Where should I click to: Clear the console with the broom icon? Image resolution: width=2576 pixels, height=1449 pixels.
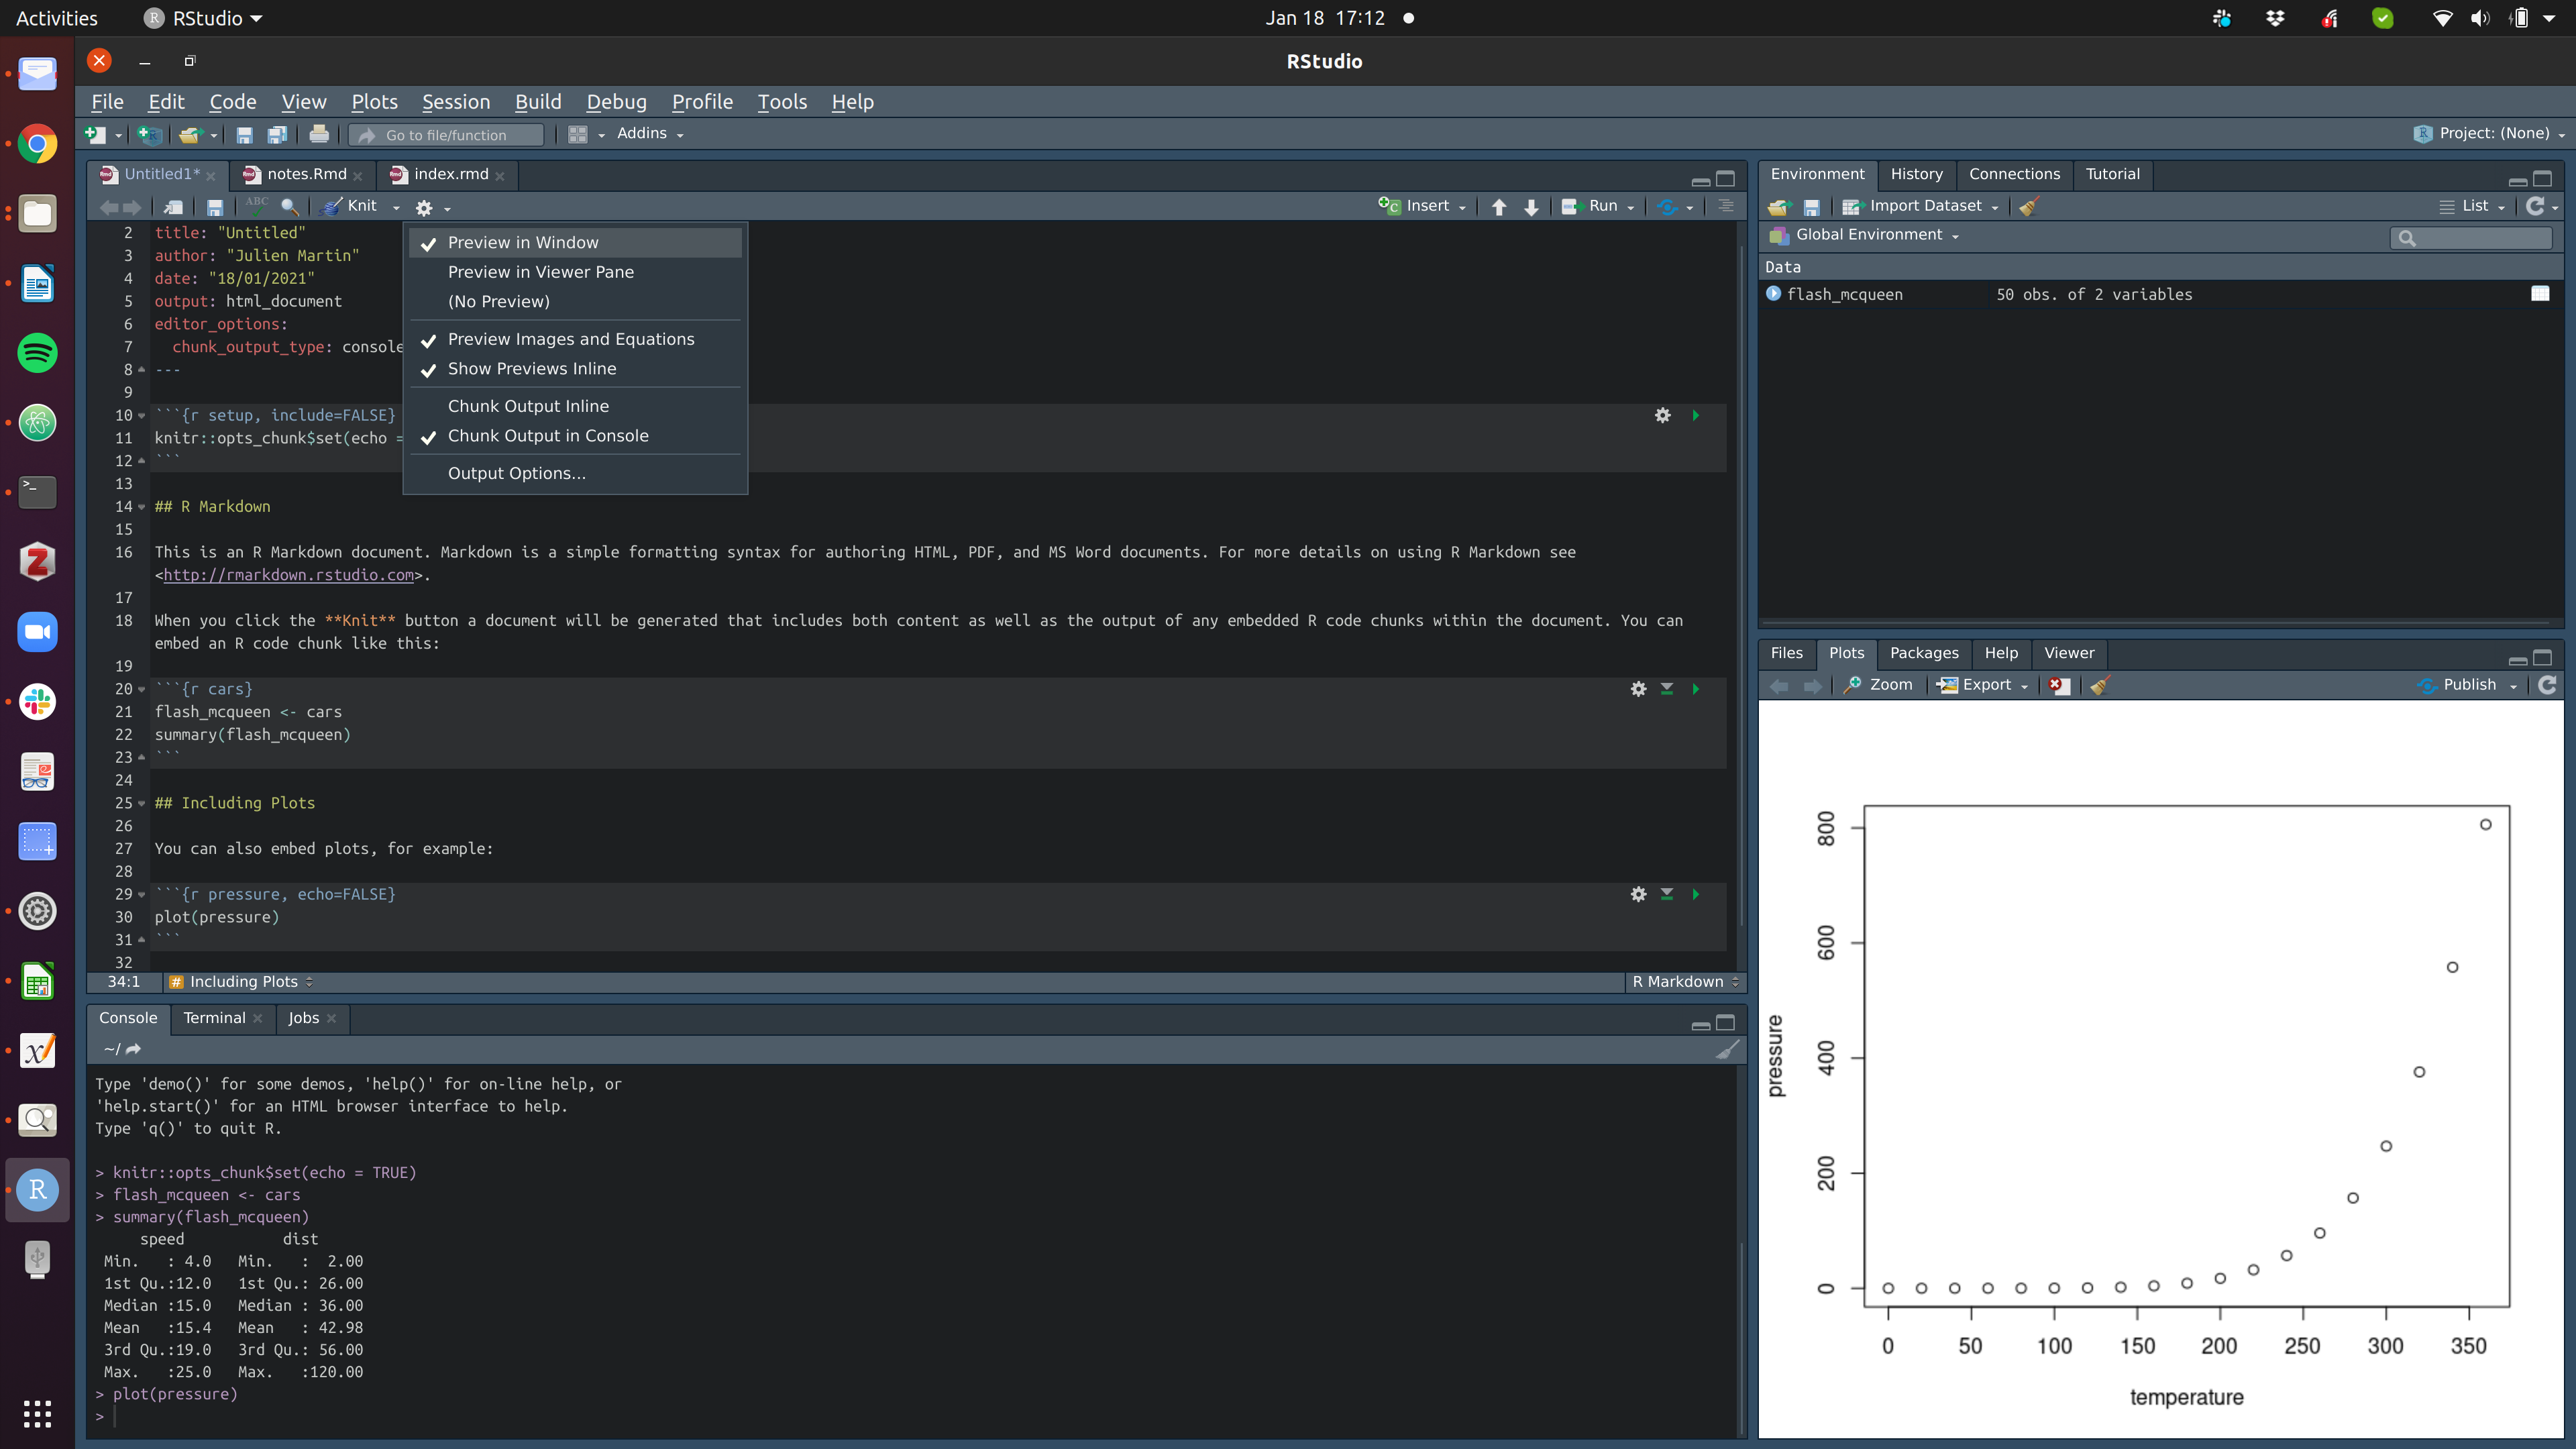(1727, 1049)
